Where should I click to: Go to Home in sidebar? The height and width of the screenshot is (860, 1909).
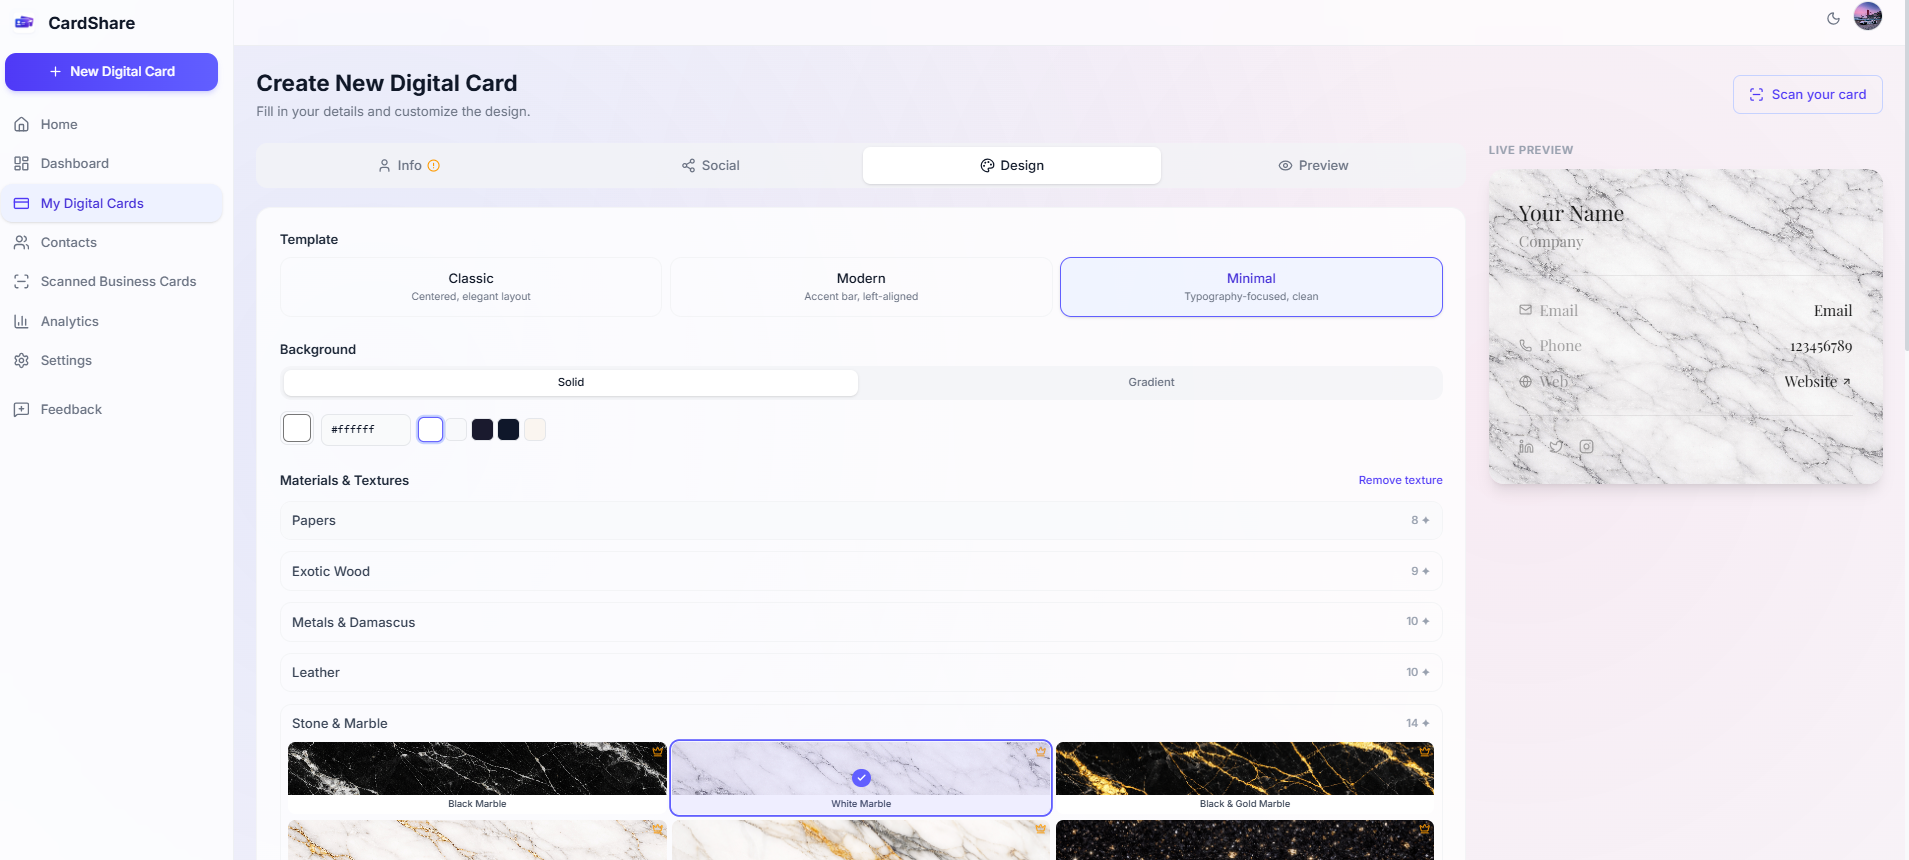click(x=112, y=124)
